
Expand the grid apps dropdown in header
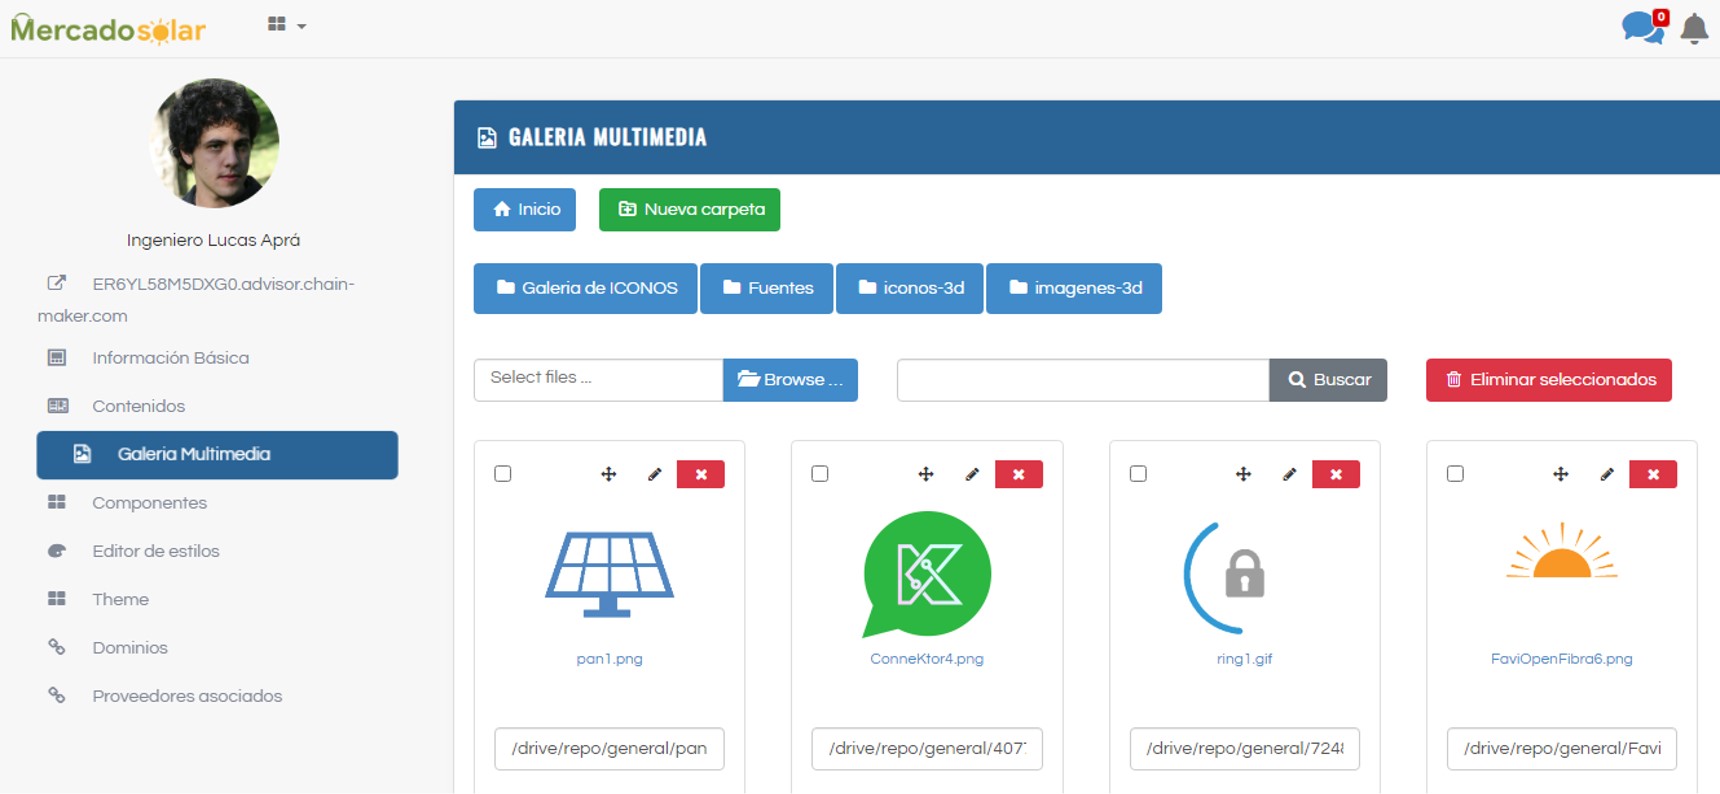[x=286, y=25]
